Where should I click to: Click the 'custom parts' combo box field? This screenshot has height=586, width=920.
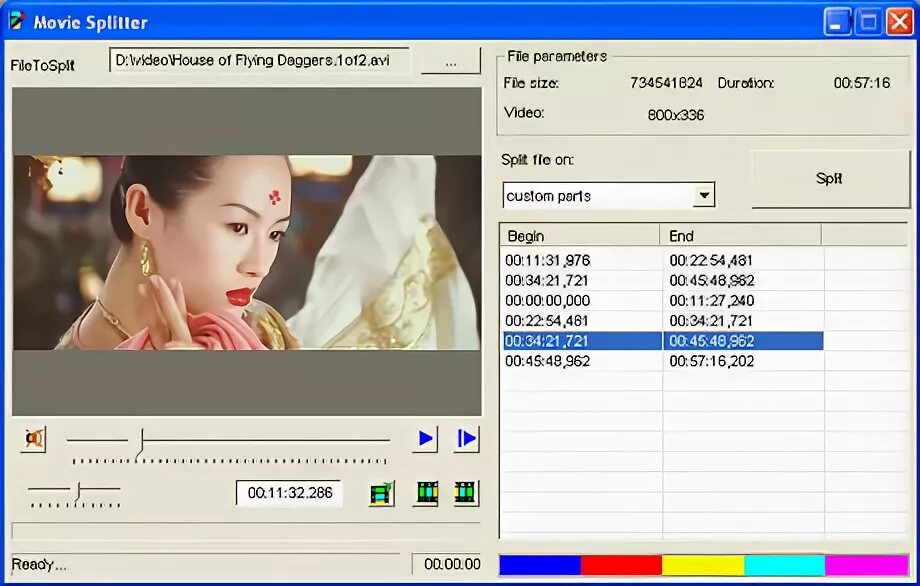point(608,195)
